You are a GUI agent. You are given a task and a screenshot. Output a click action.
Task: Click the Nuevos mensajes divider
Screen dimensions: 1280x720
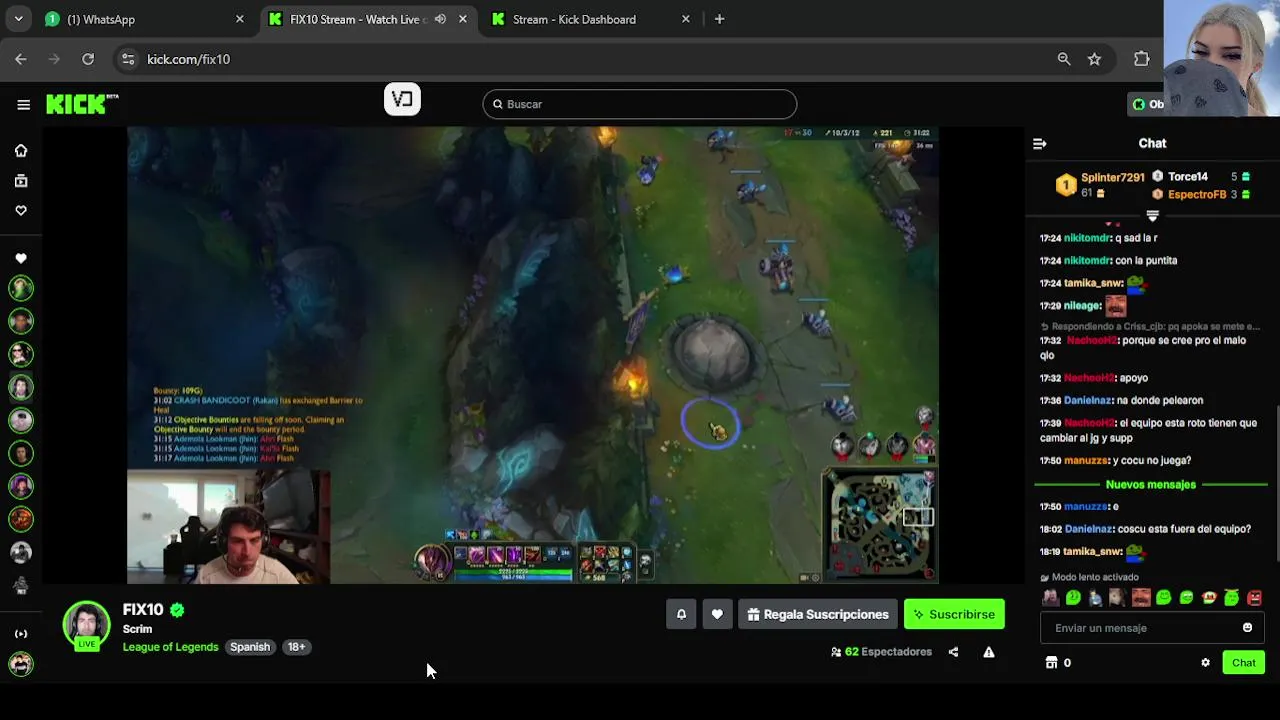tap(1151, 485)
